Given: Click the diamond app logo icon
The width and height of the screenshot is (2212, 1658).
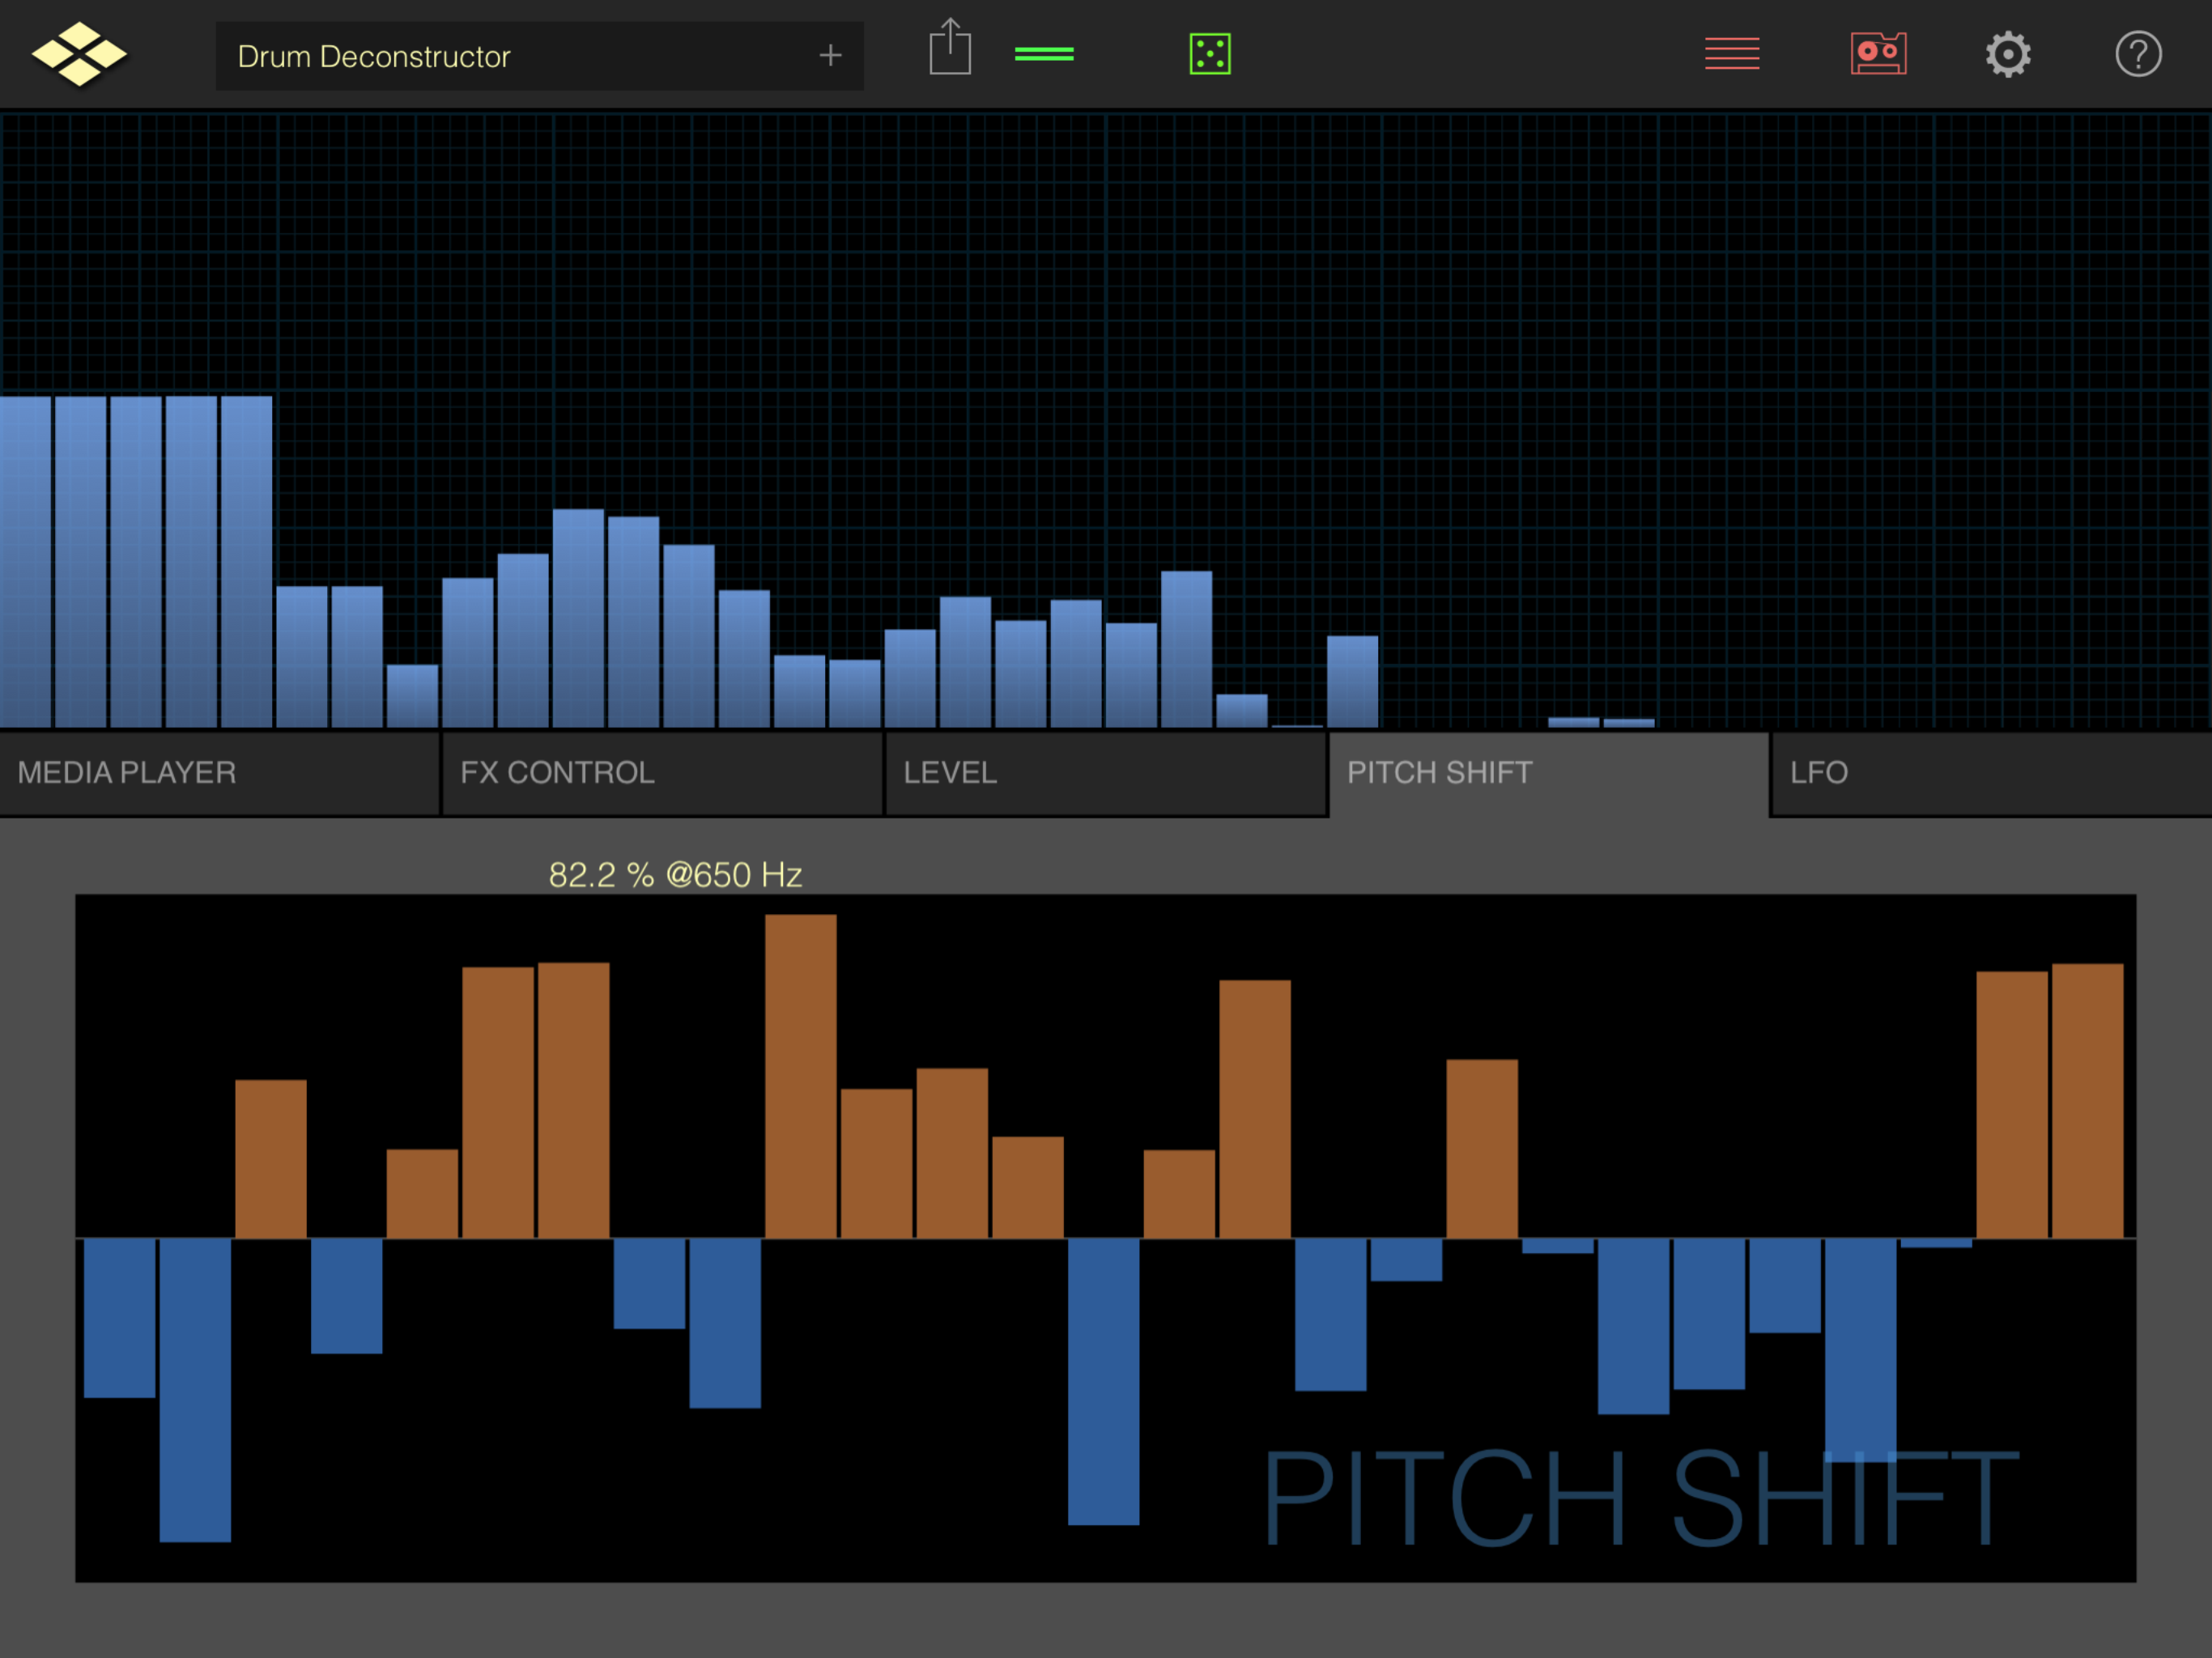Looking at the screenshot, I should [x=79, y=54].
